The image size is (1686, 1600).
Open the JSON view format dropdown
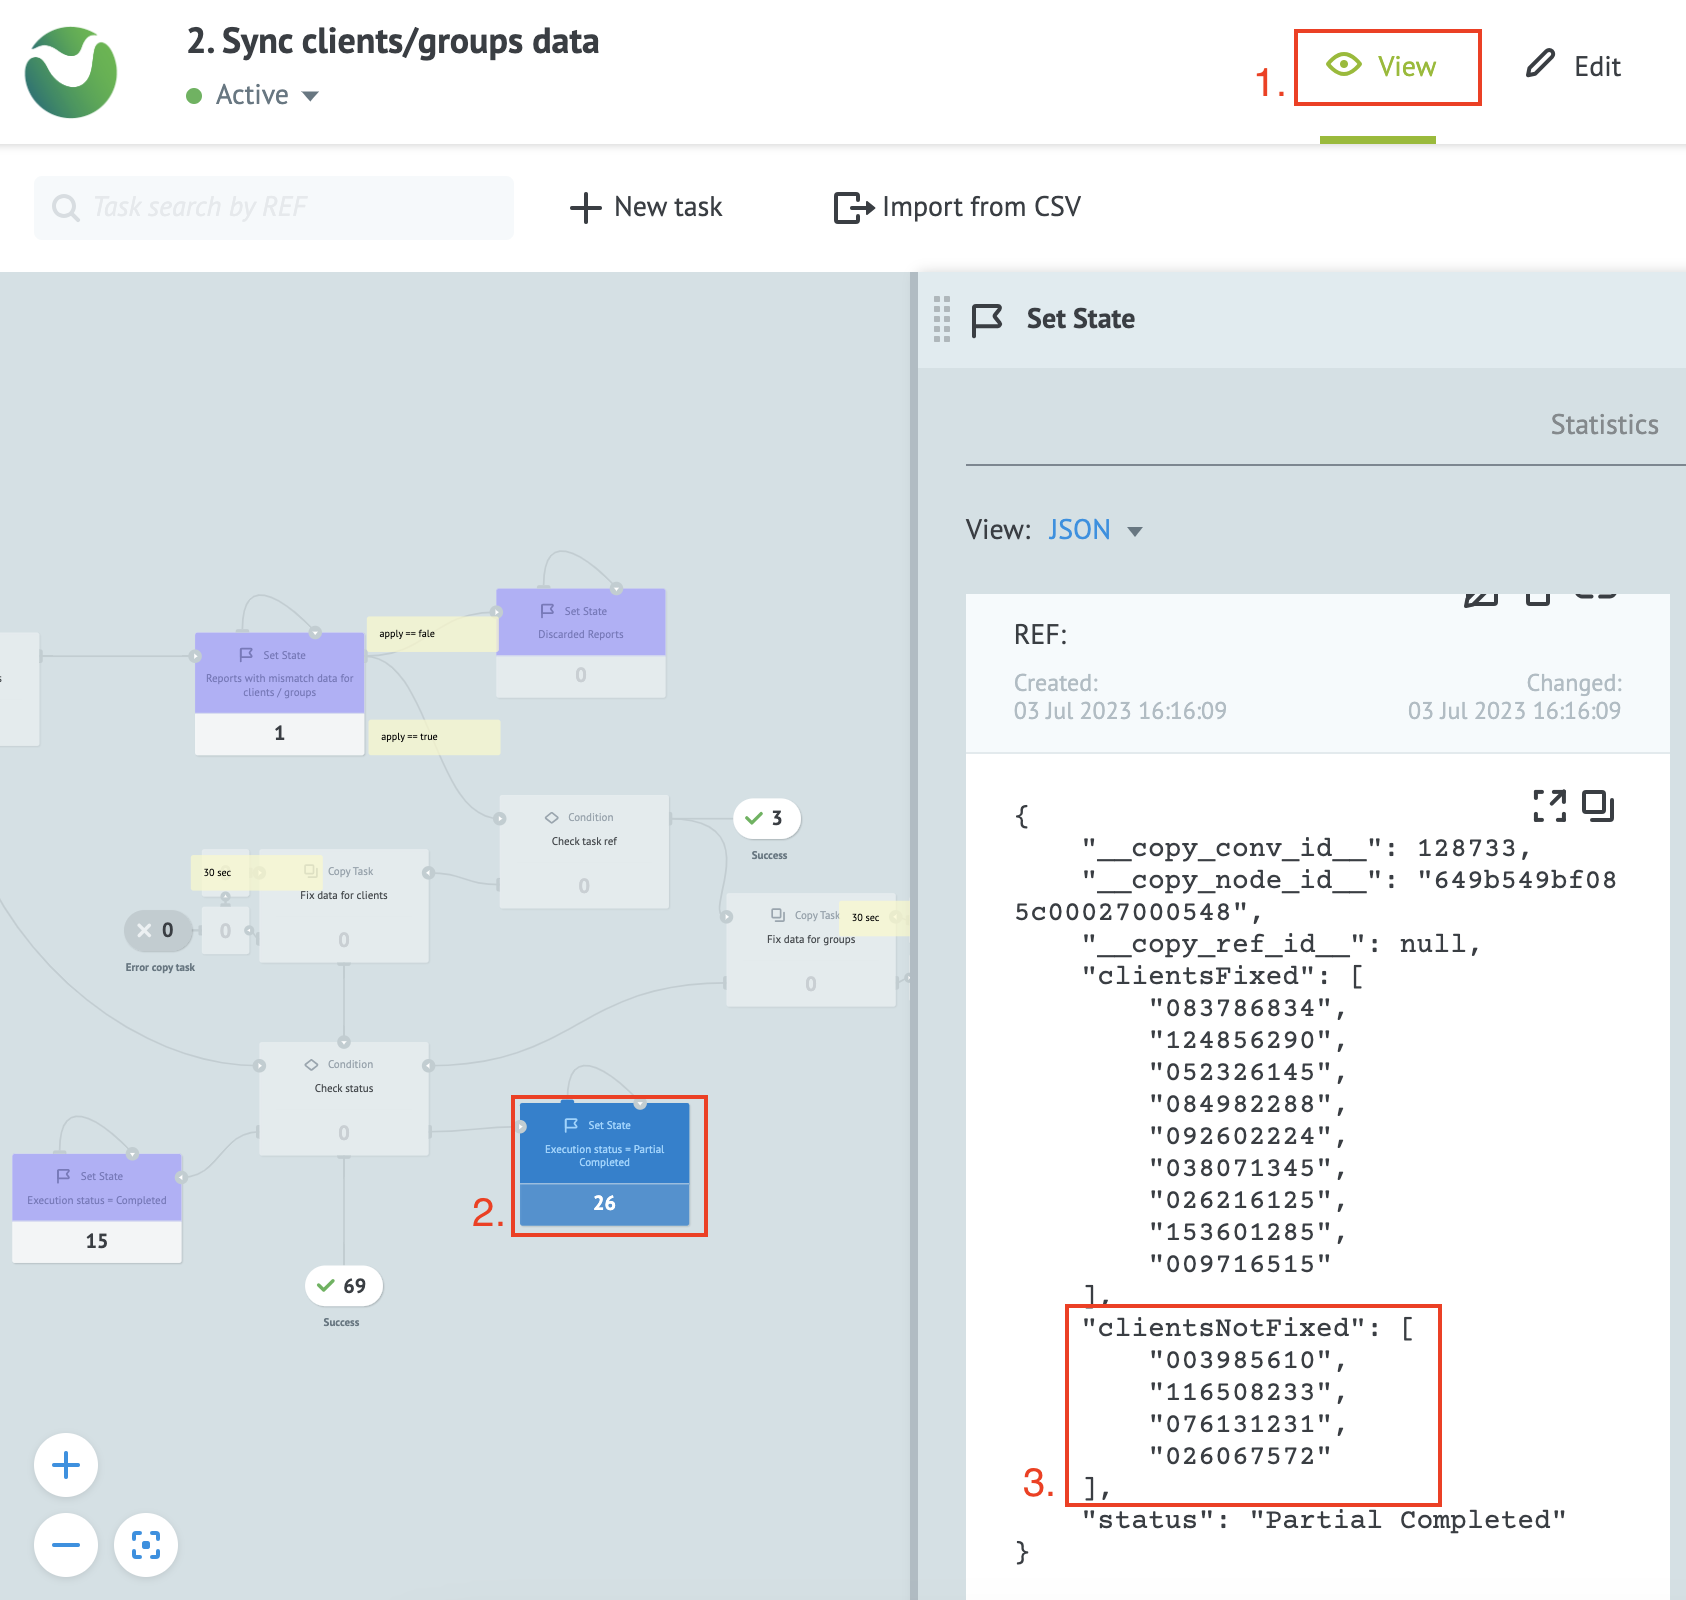click(x=1094, y=530)
